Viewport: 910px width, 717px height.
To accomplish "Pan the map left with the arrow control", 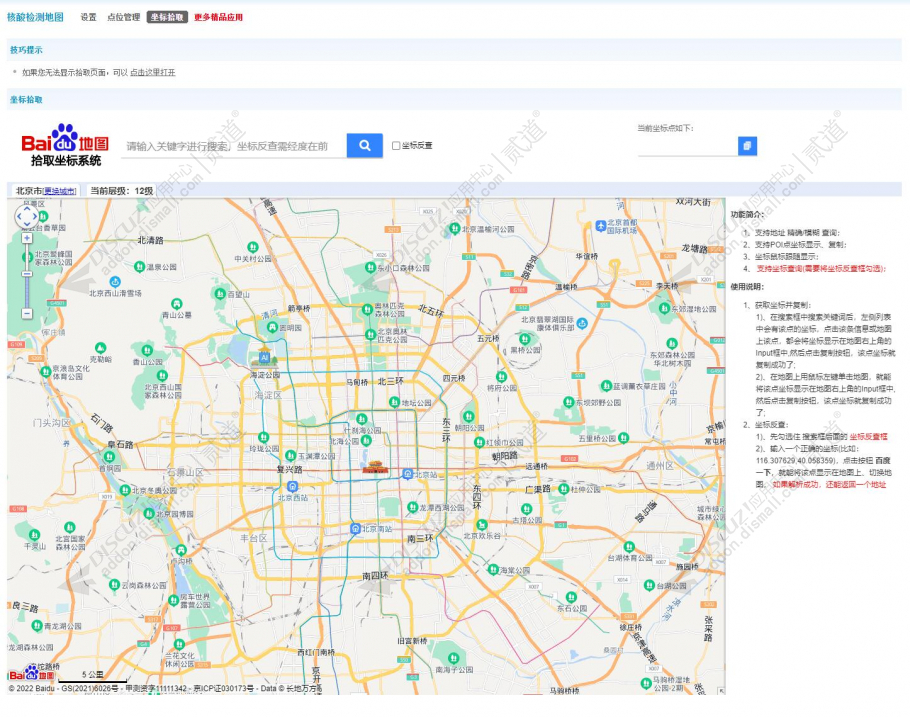I will click(19, 217).
